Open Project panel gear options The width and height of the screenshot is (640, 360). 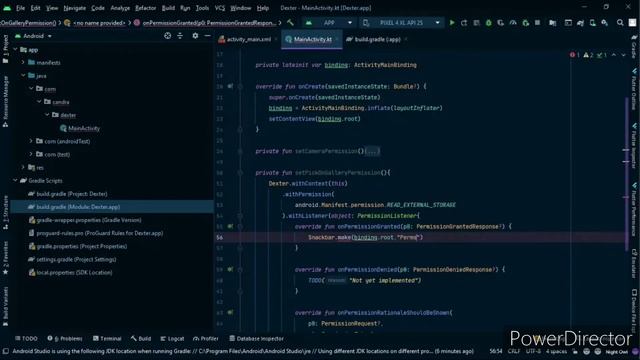click(x=195, y=36)
